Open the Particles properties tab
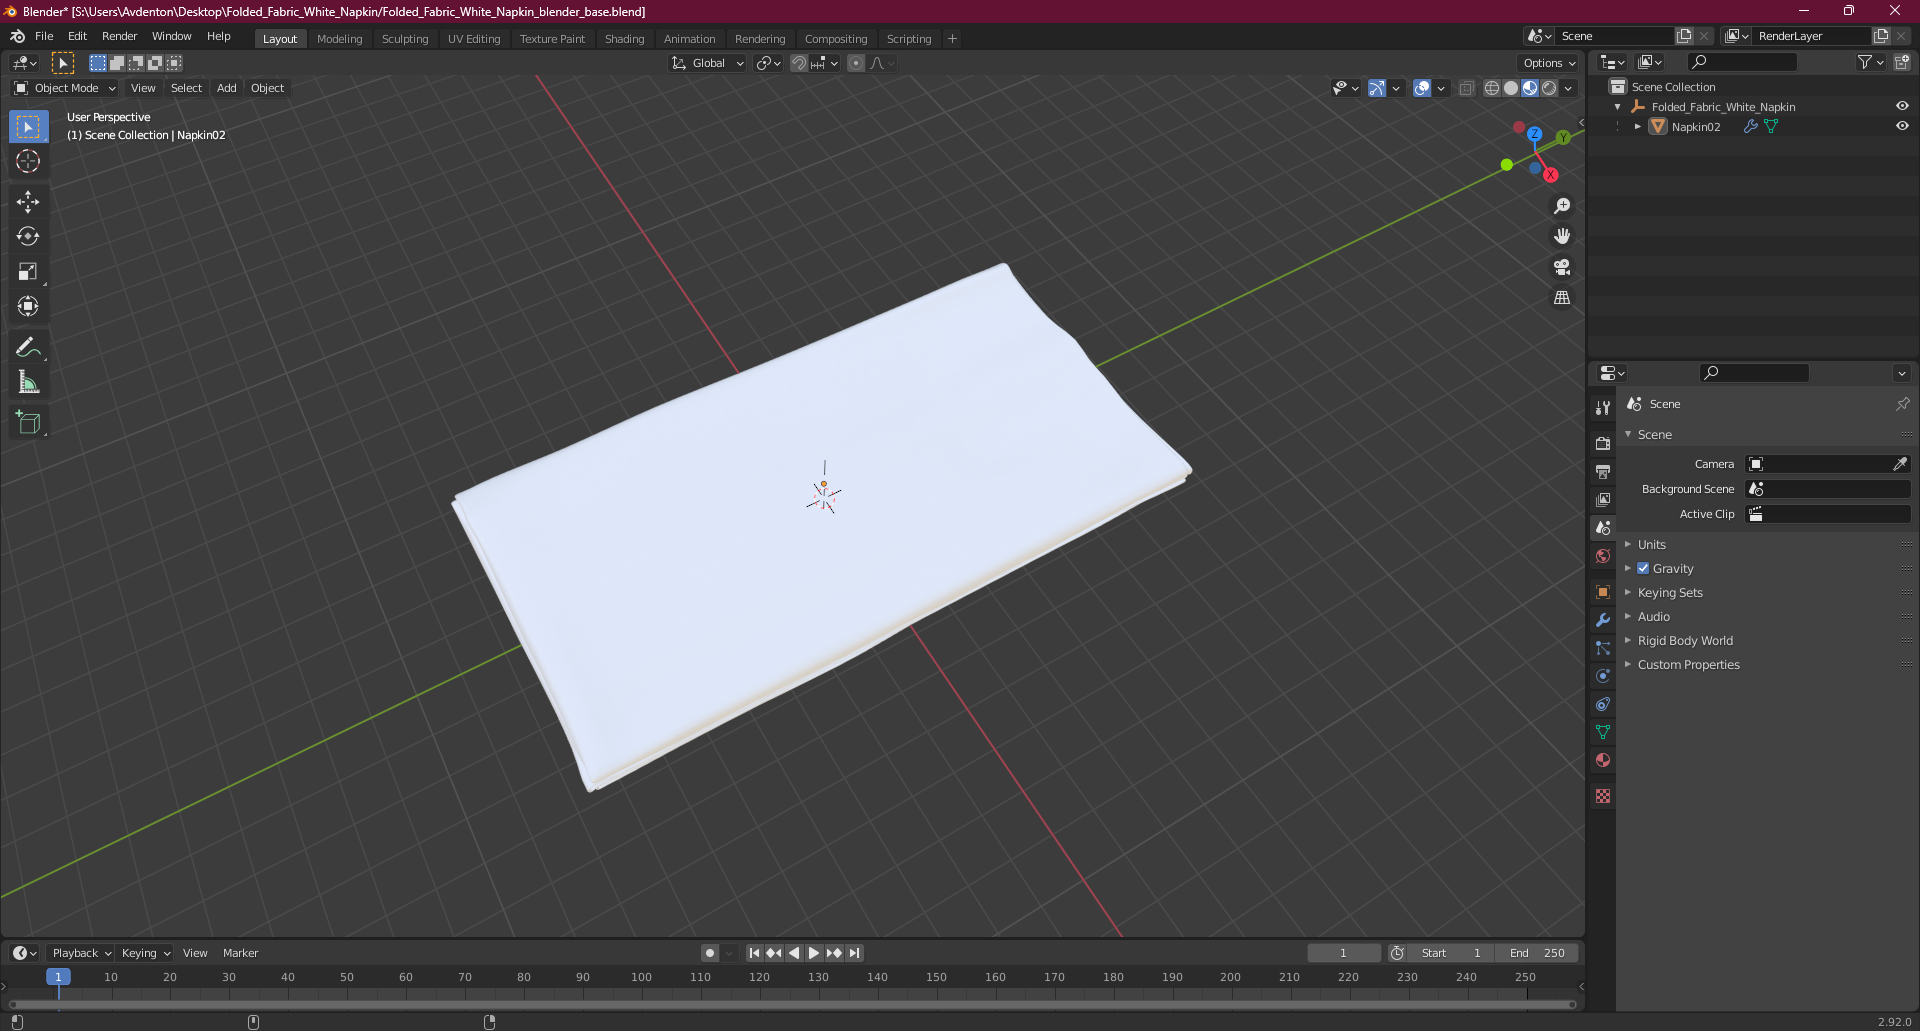The image size is (1920, 1031). pos(1603,648)
